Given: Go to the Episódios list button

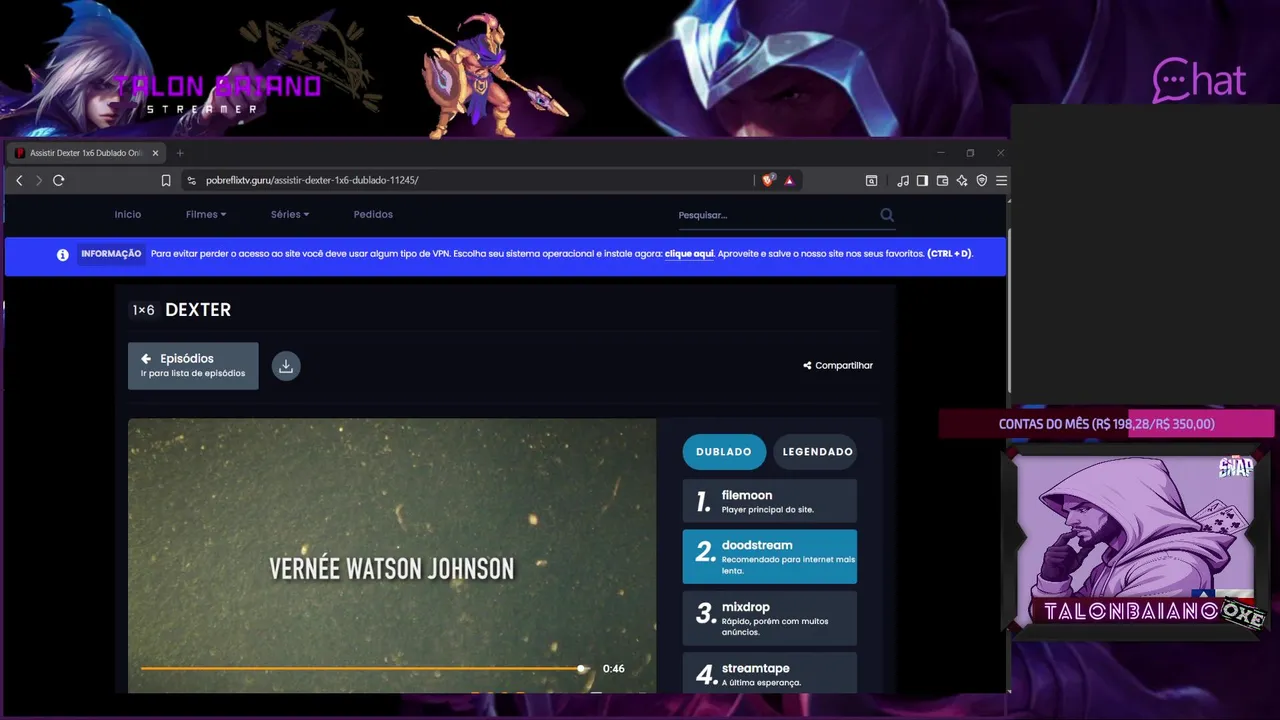Looking at the screenshot, I should pyautogui.click(x=193, y=365).
